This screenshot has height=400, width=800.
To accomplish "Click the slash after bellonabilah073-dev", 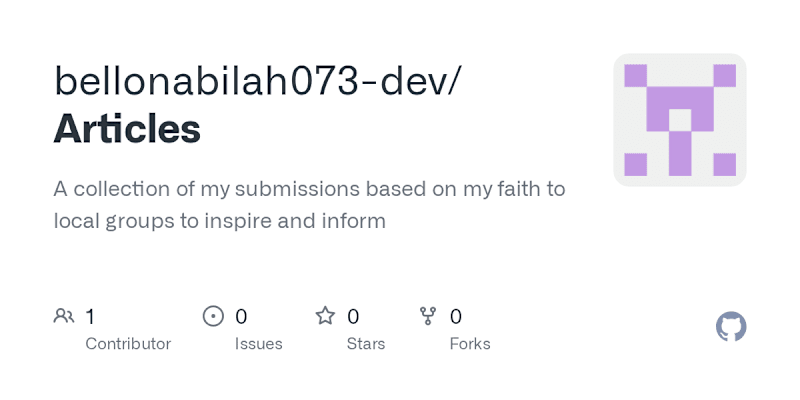I will (453, 83).
